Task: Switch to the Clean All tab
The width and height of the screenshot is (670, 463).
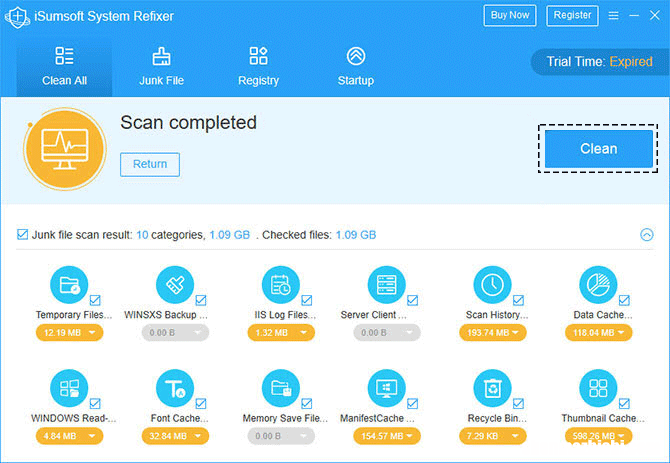Action: 65,67
